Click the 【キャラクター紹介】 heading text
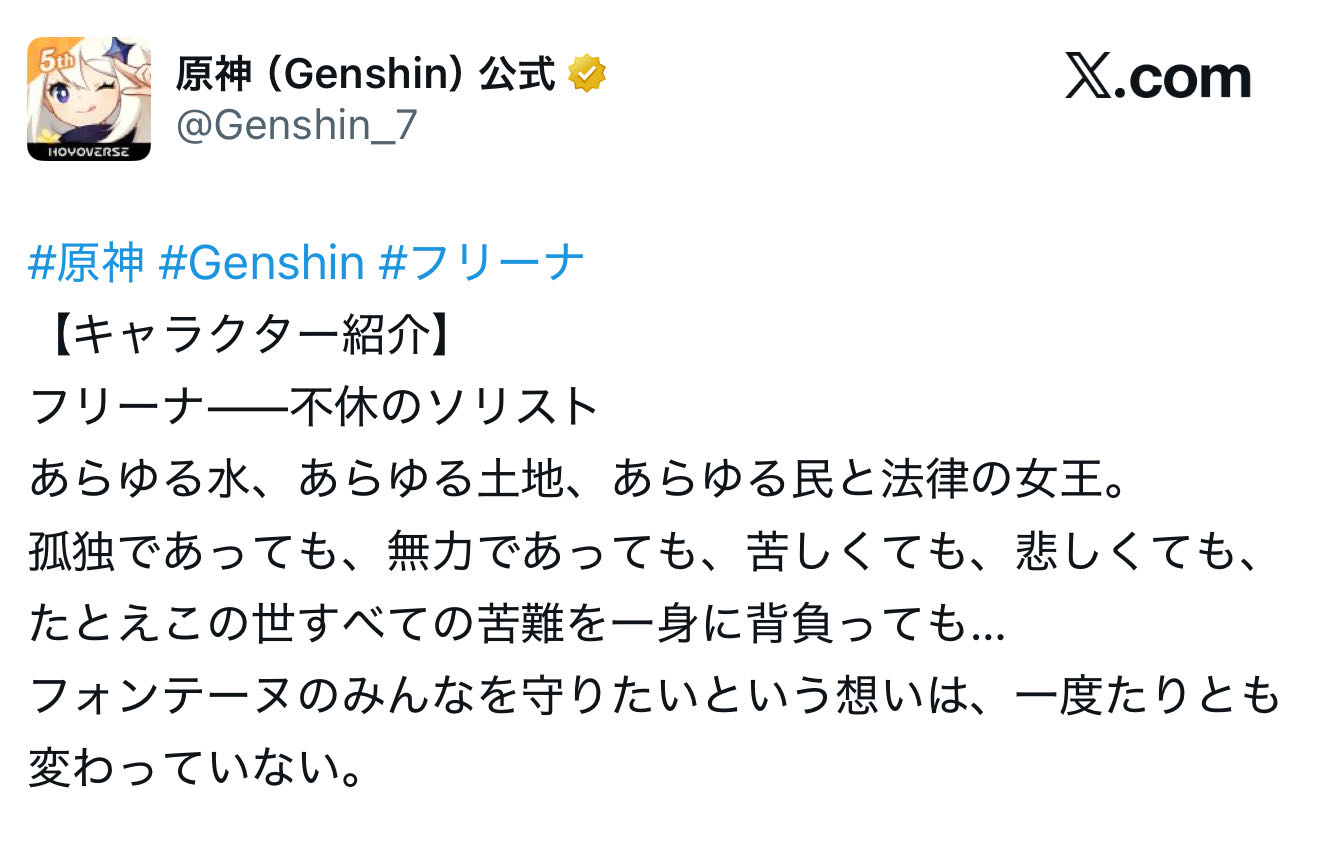The height and width of the screenshot is (863, 1320). pyautogui.click(x=245, y=337)
